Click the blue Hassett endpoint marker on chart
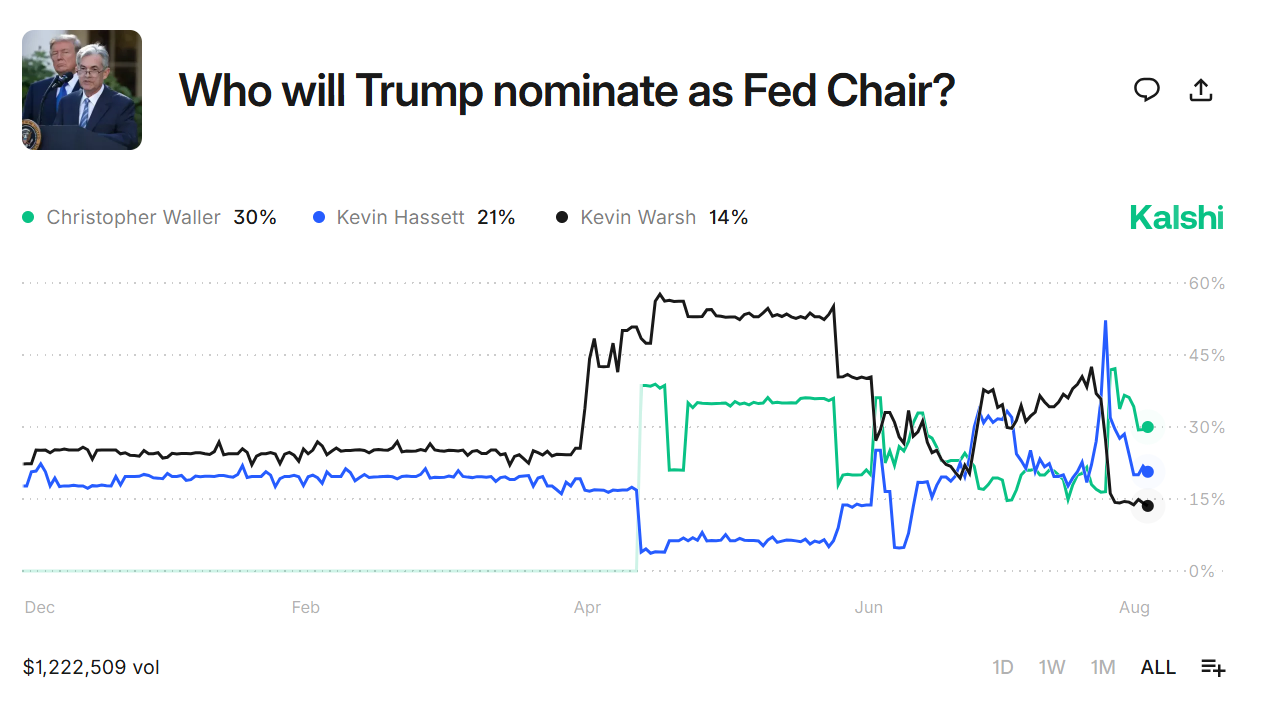The width and height of the screenshot is (1276, 708). (1148, 471)
